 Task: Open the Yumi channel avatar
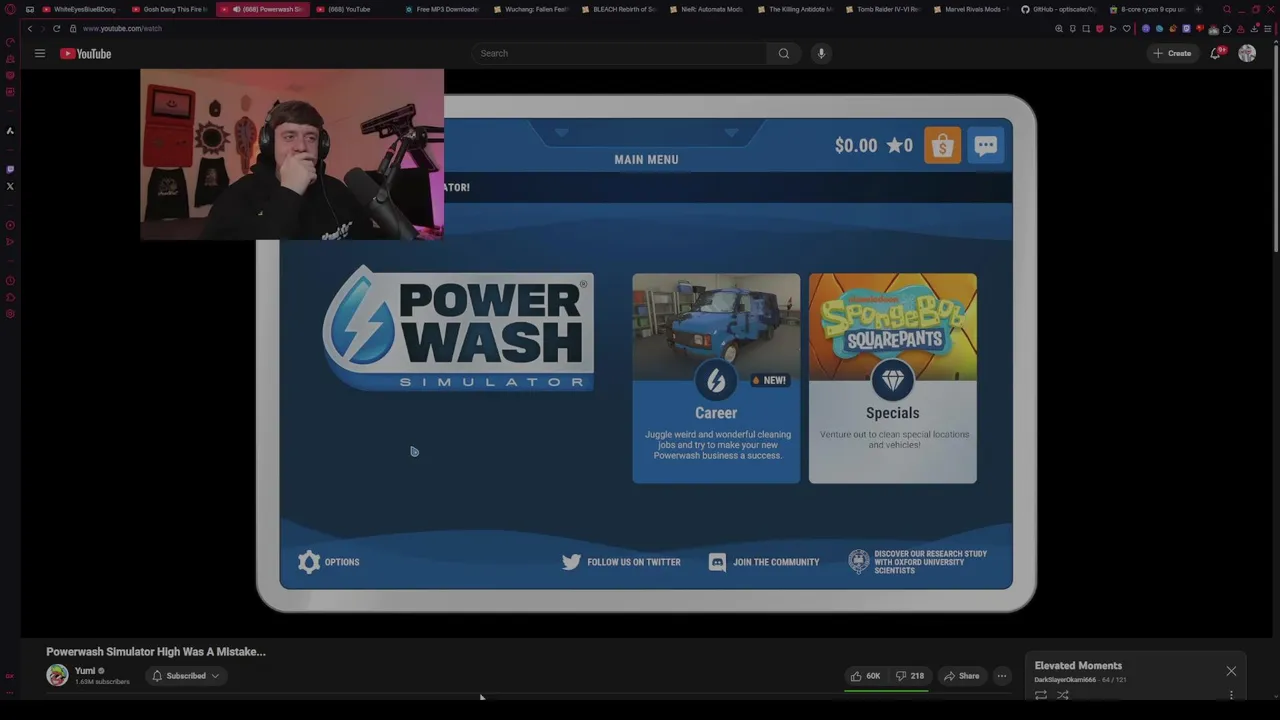(x=57, y=675)
